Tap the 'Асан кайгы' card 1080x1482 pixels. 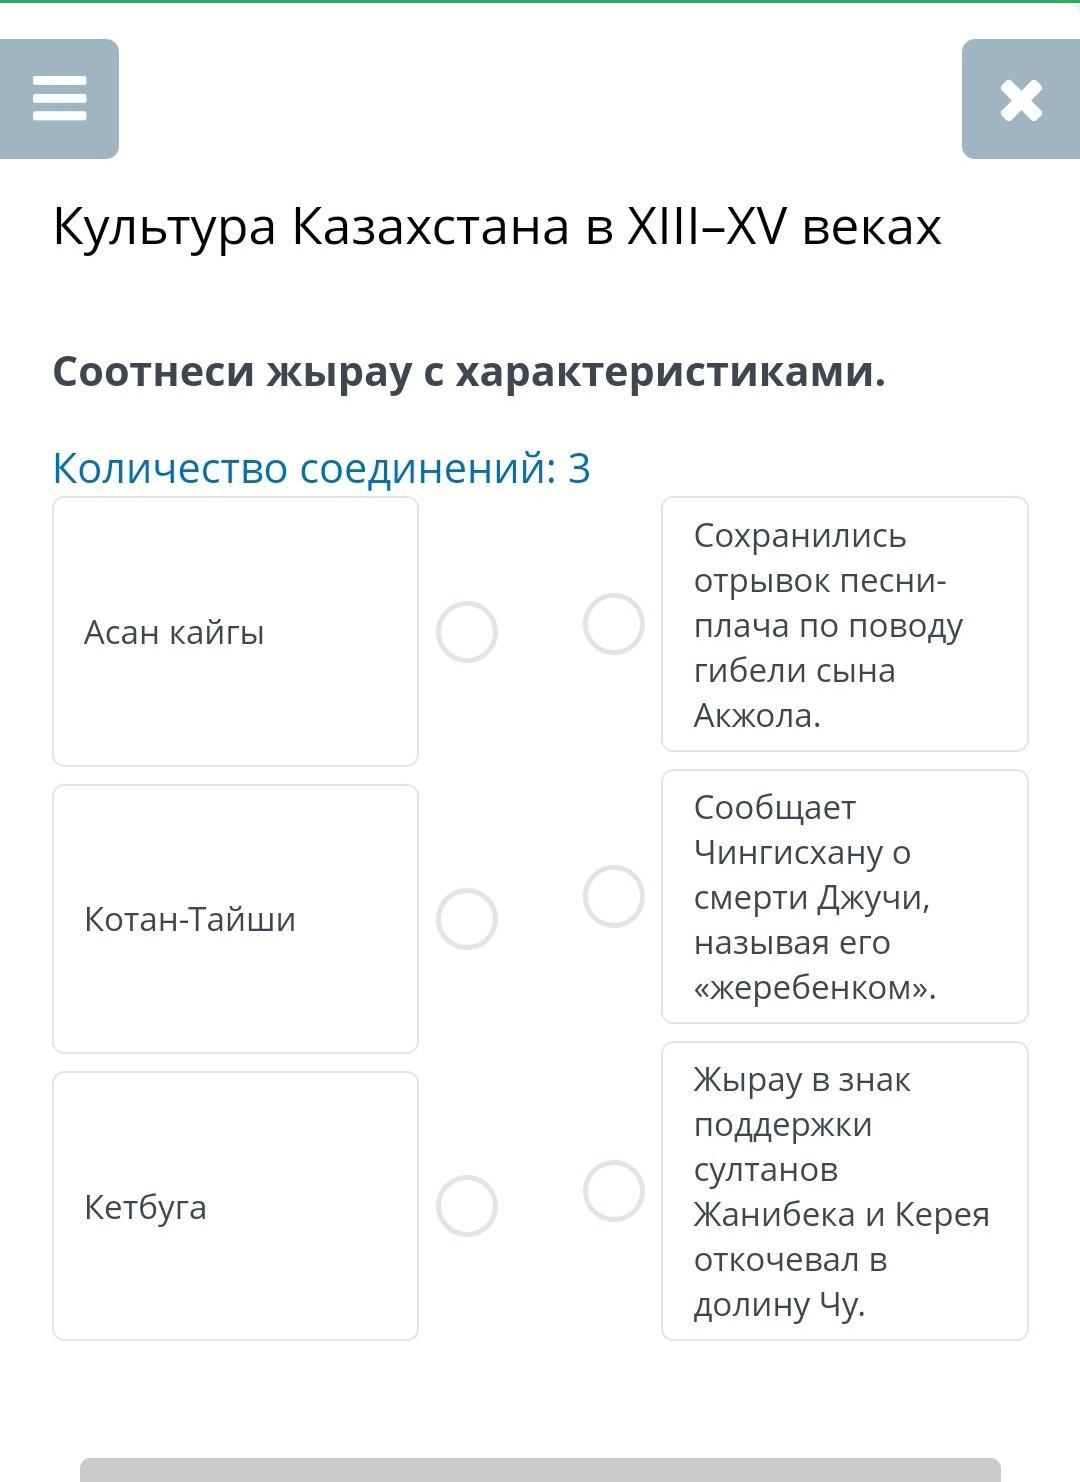[x=235, y=632]
